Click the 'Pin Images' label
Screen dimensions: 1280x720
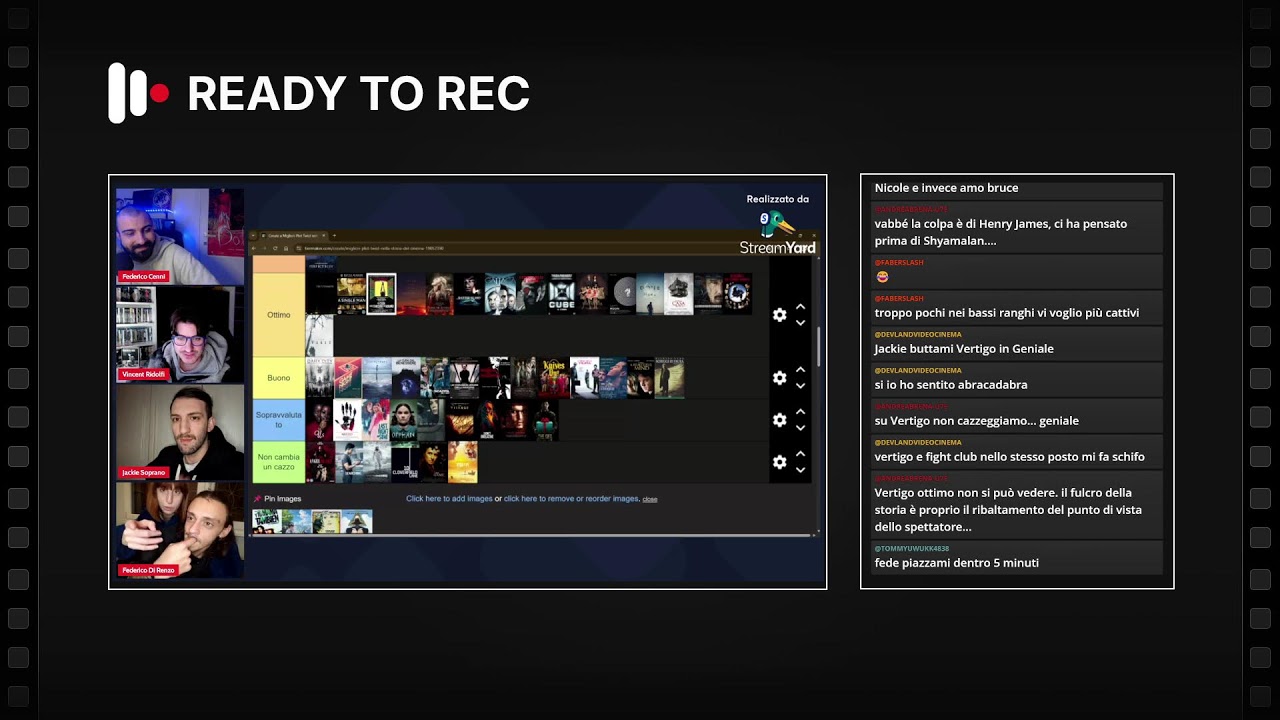point(282,498)
